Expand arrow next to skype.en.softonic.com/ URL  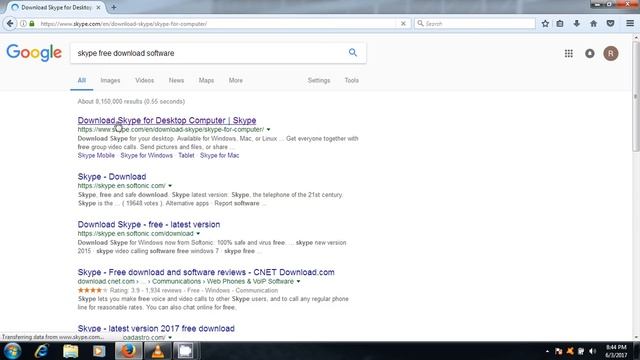coord(170,186)
